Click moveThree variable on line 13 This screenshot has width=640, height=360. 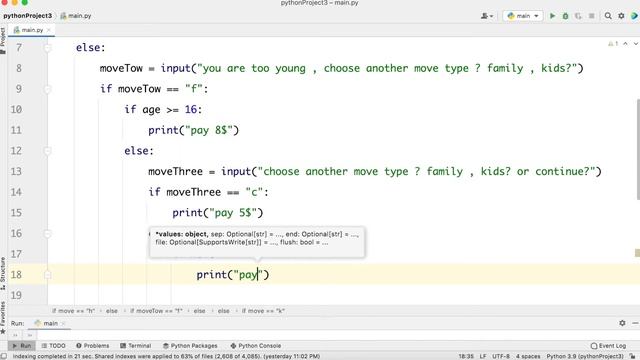[x=175, y=171]
